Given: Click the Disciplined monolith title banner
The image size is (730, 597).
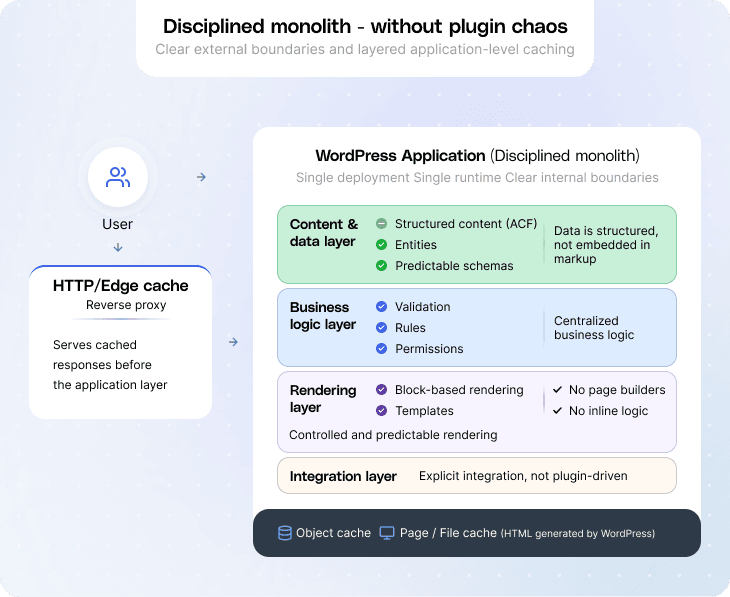Looking at the screenshot, I should point(364,27).
